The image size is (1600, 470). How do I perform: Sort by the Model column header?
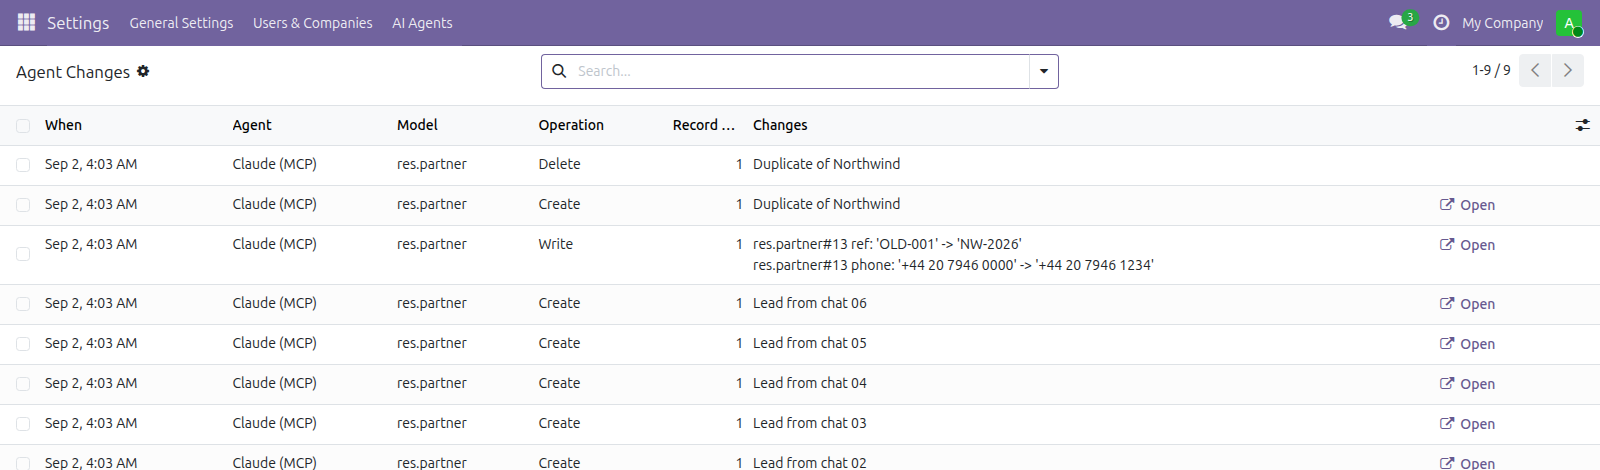417,125
